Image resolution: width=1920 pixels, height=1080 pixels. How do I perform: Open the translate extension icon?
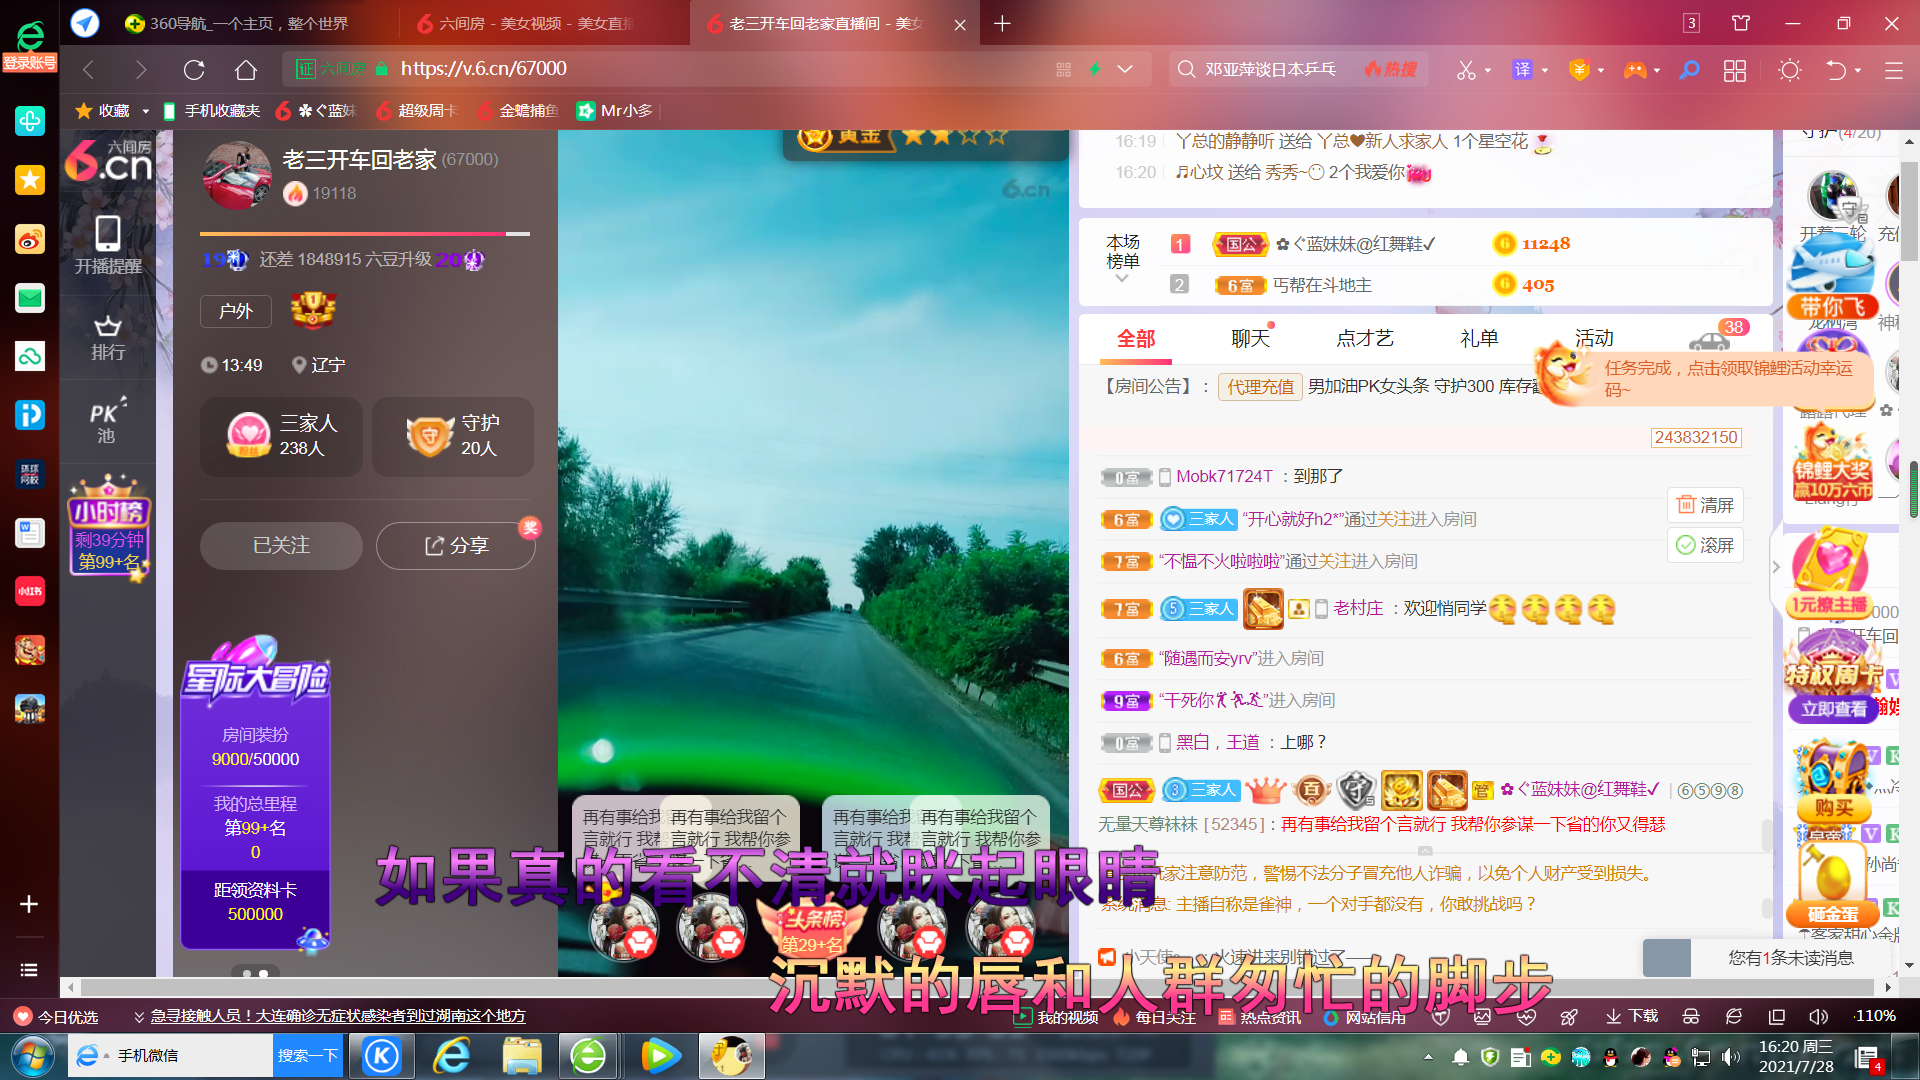pyautogui.click(x=1522, y=70)
